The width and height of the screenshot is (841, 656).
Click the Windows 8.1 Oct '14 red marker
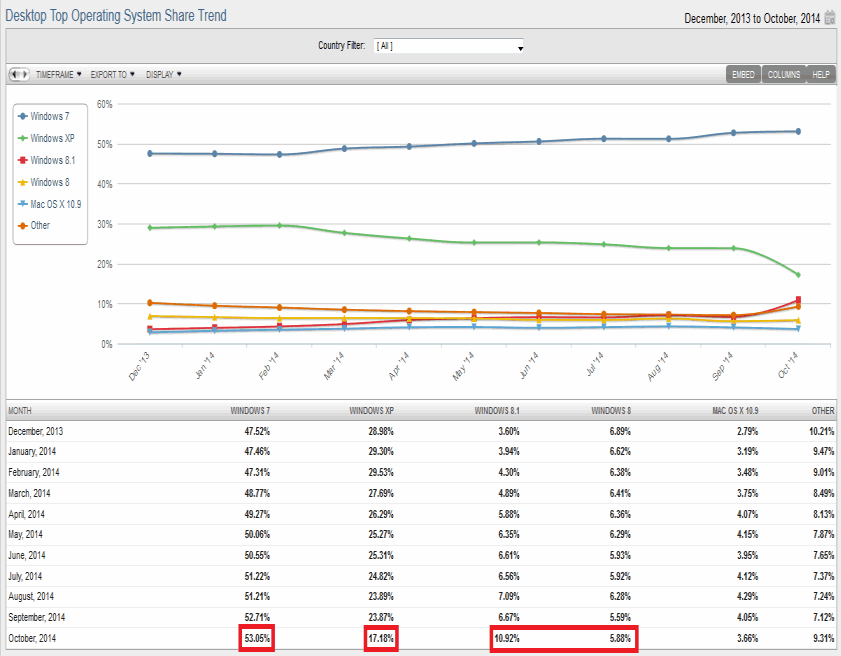coord(798,300)
